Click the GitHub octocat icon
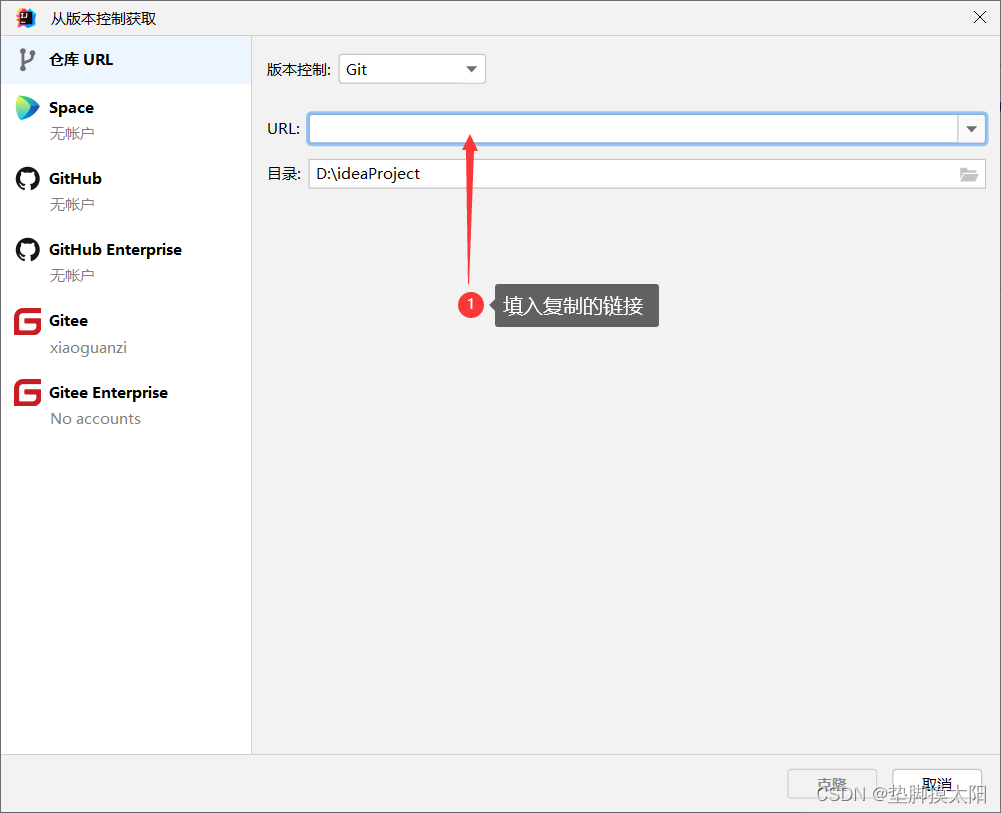This screenshot has width=1001, height=813. coord(27,179)
